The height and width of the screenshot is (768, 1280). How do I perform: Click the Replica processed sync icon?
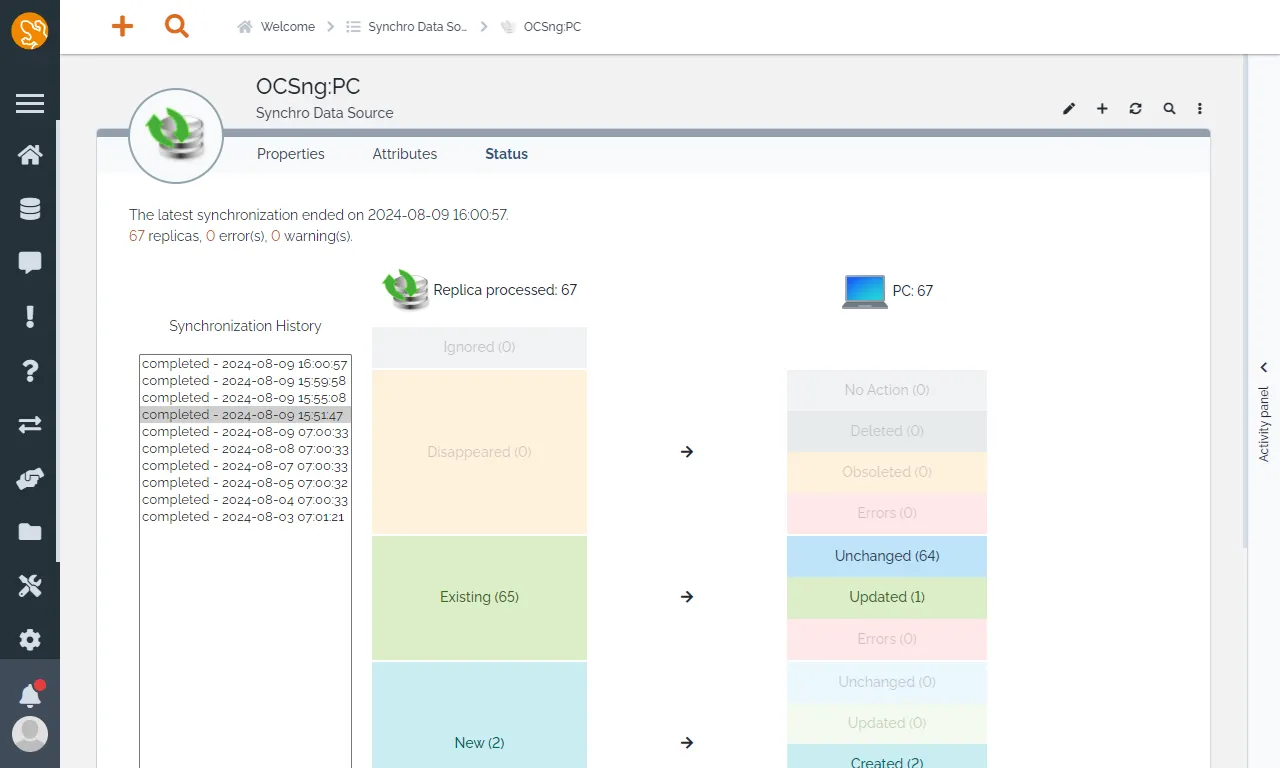coord(405,289)
